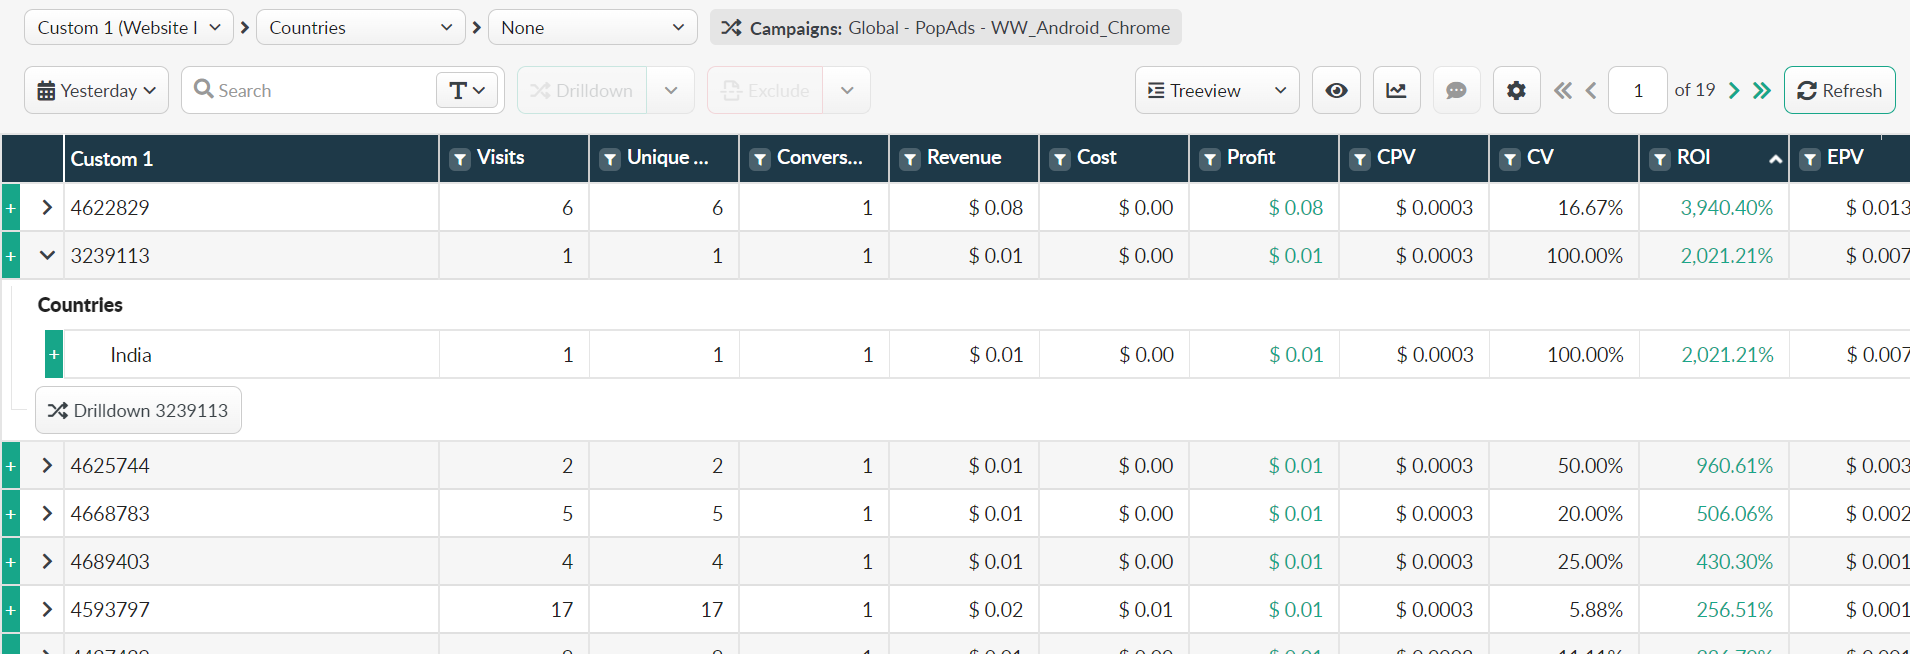This screenshot has height=654, width=1910.
Task: Open the Treeview mode dropdown
Action: (x=1217, y=90)
